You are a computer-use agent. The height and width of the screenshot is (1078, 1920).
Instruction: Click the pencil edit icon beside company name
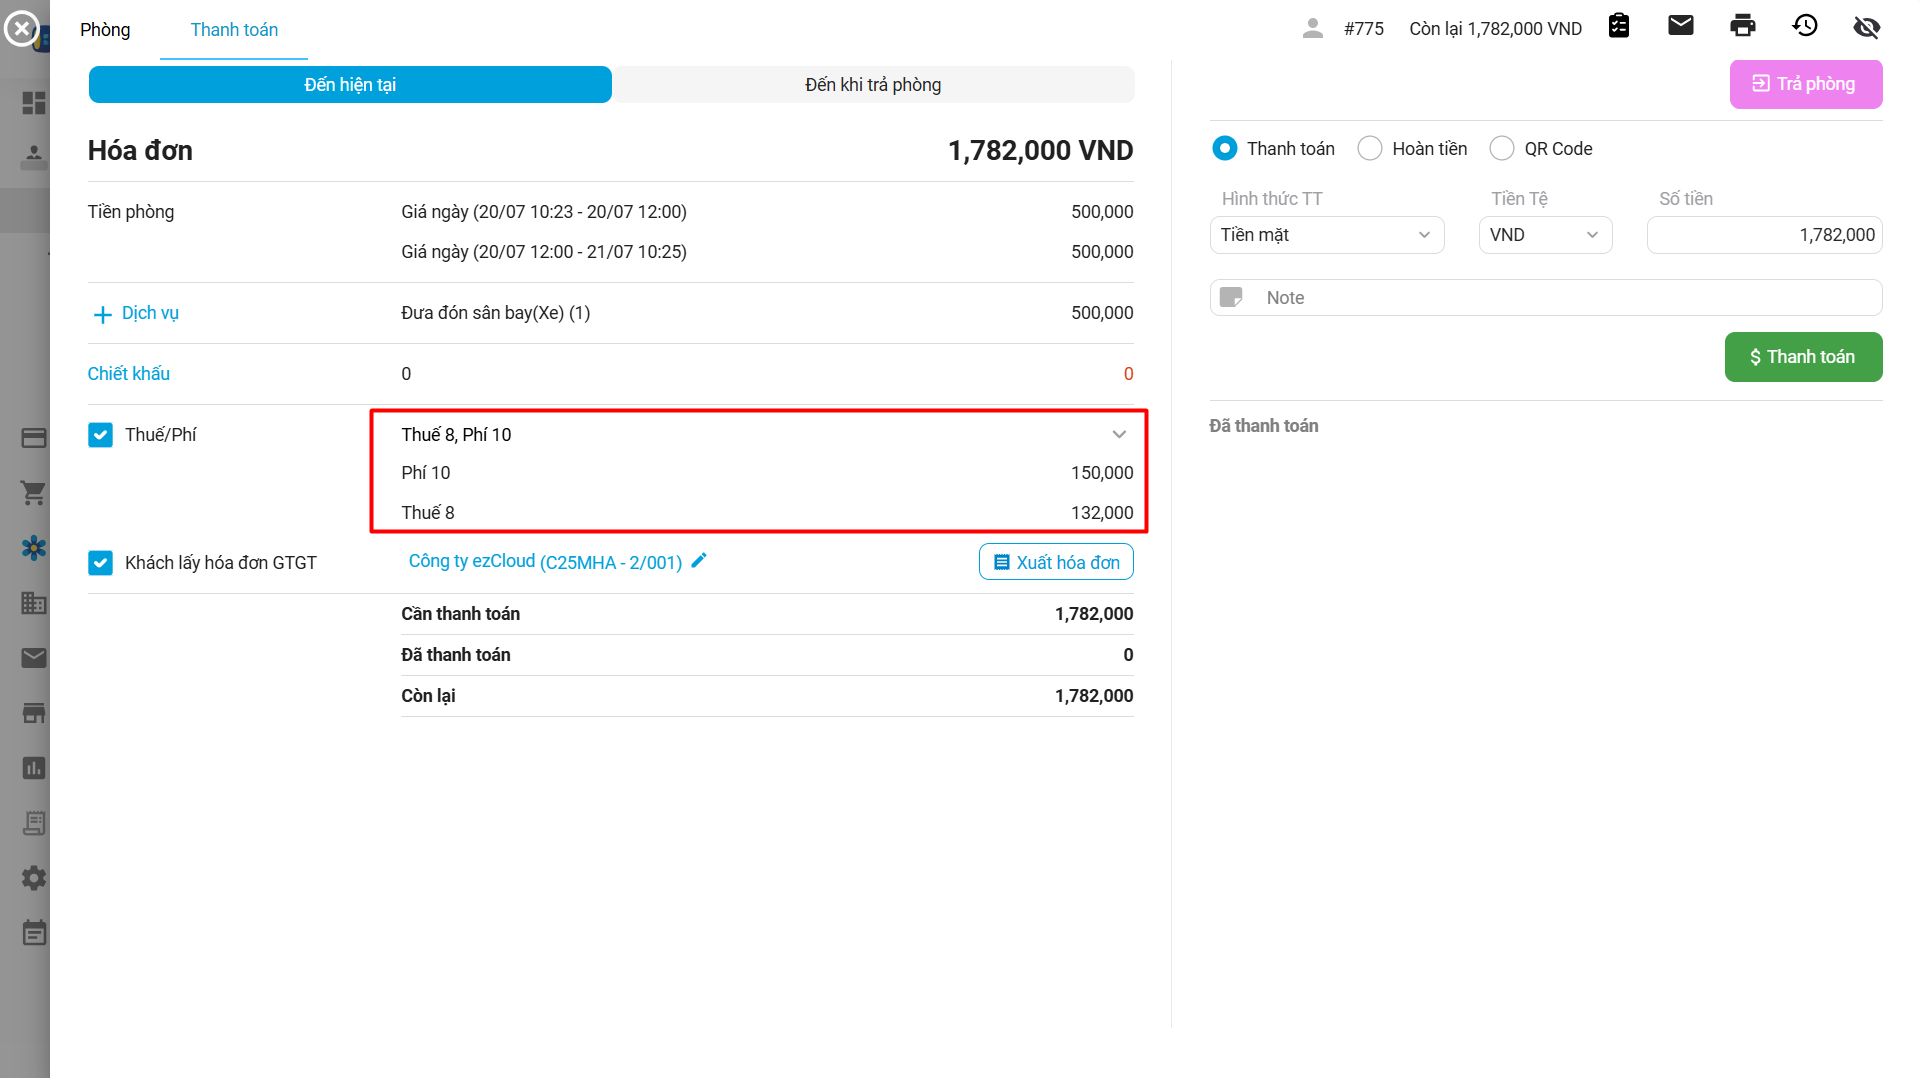699,561
